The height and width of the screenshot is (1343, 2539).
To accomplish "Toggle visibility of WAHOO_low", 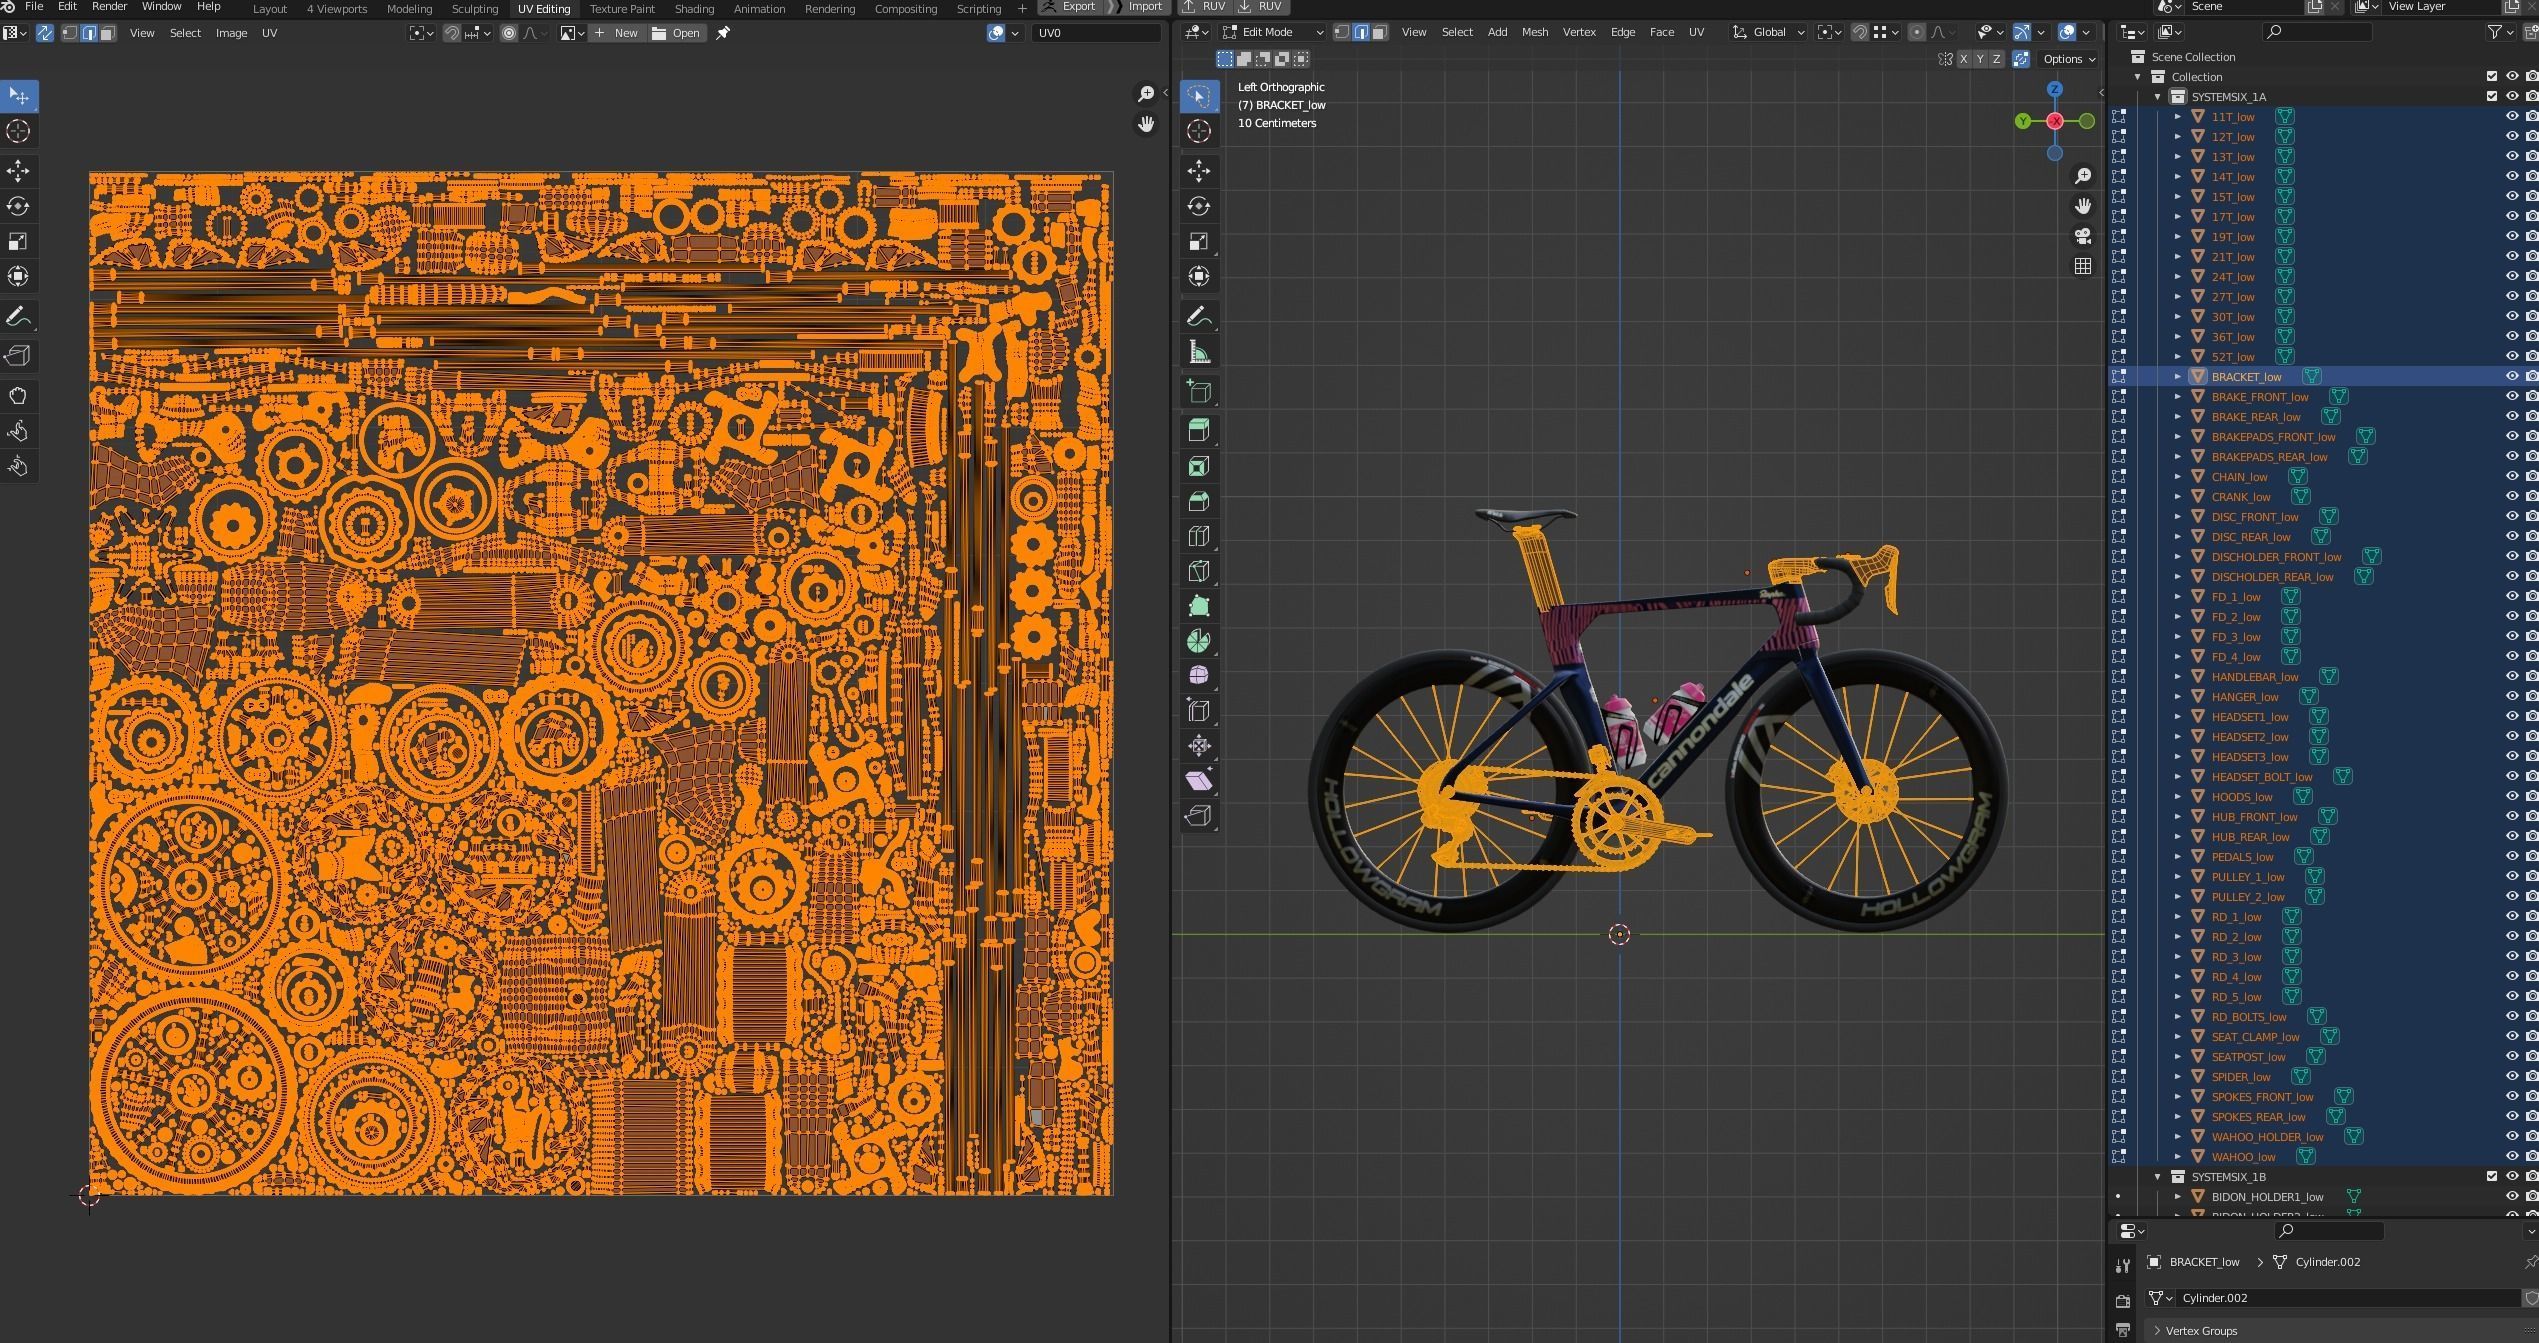I will pos(2511,1157).
